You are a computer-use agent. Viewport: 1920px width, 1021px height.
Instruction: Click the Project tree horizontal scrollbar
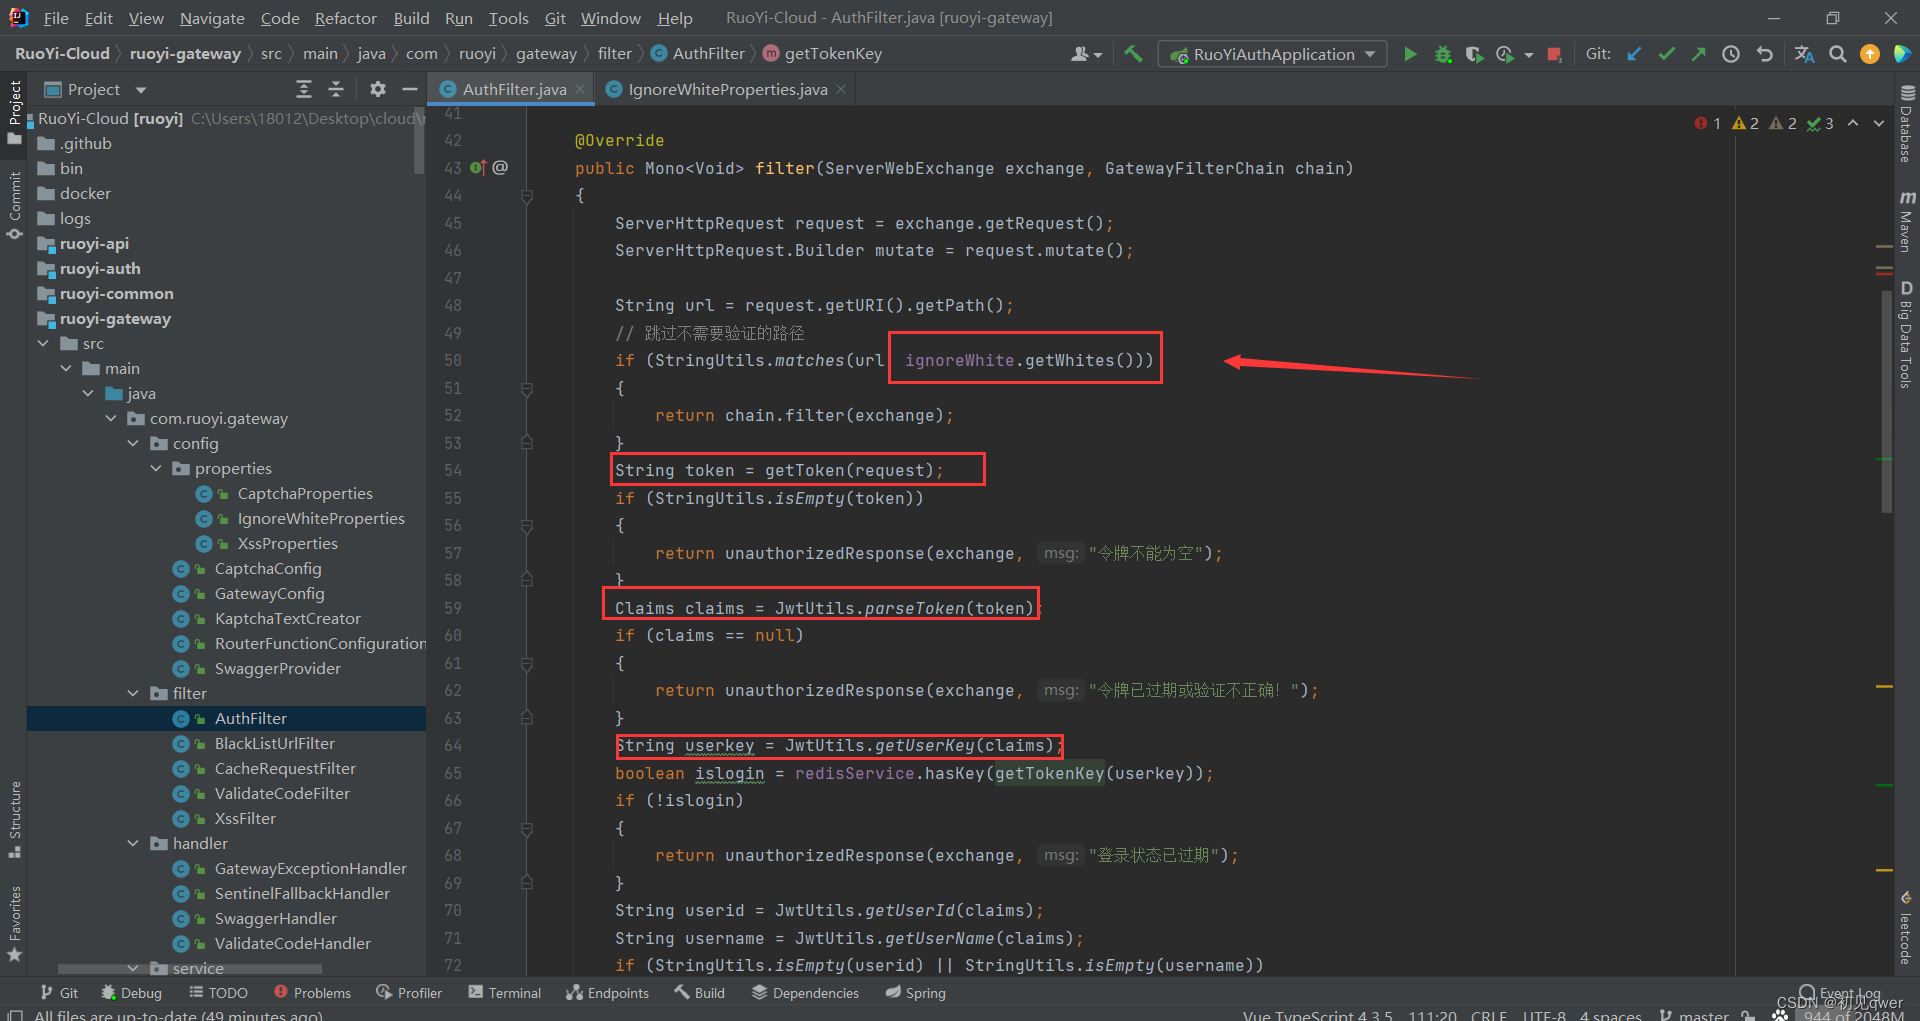[190, 969]
